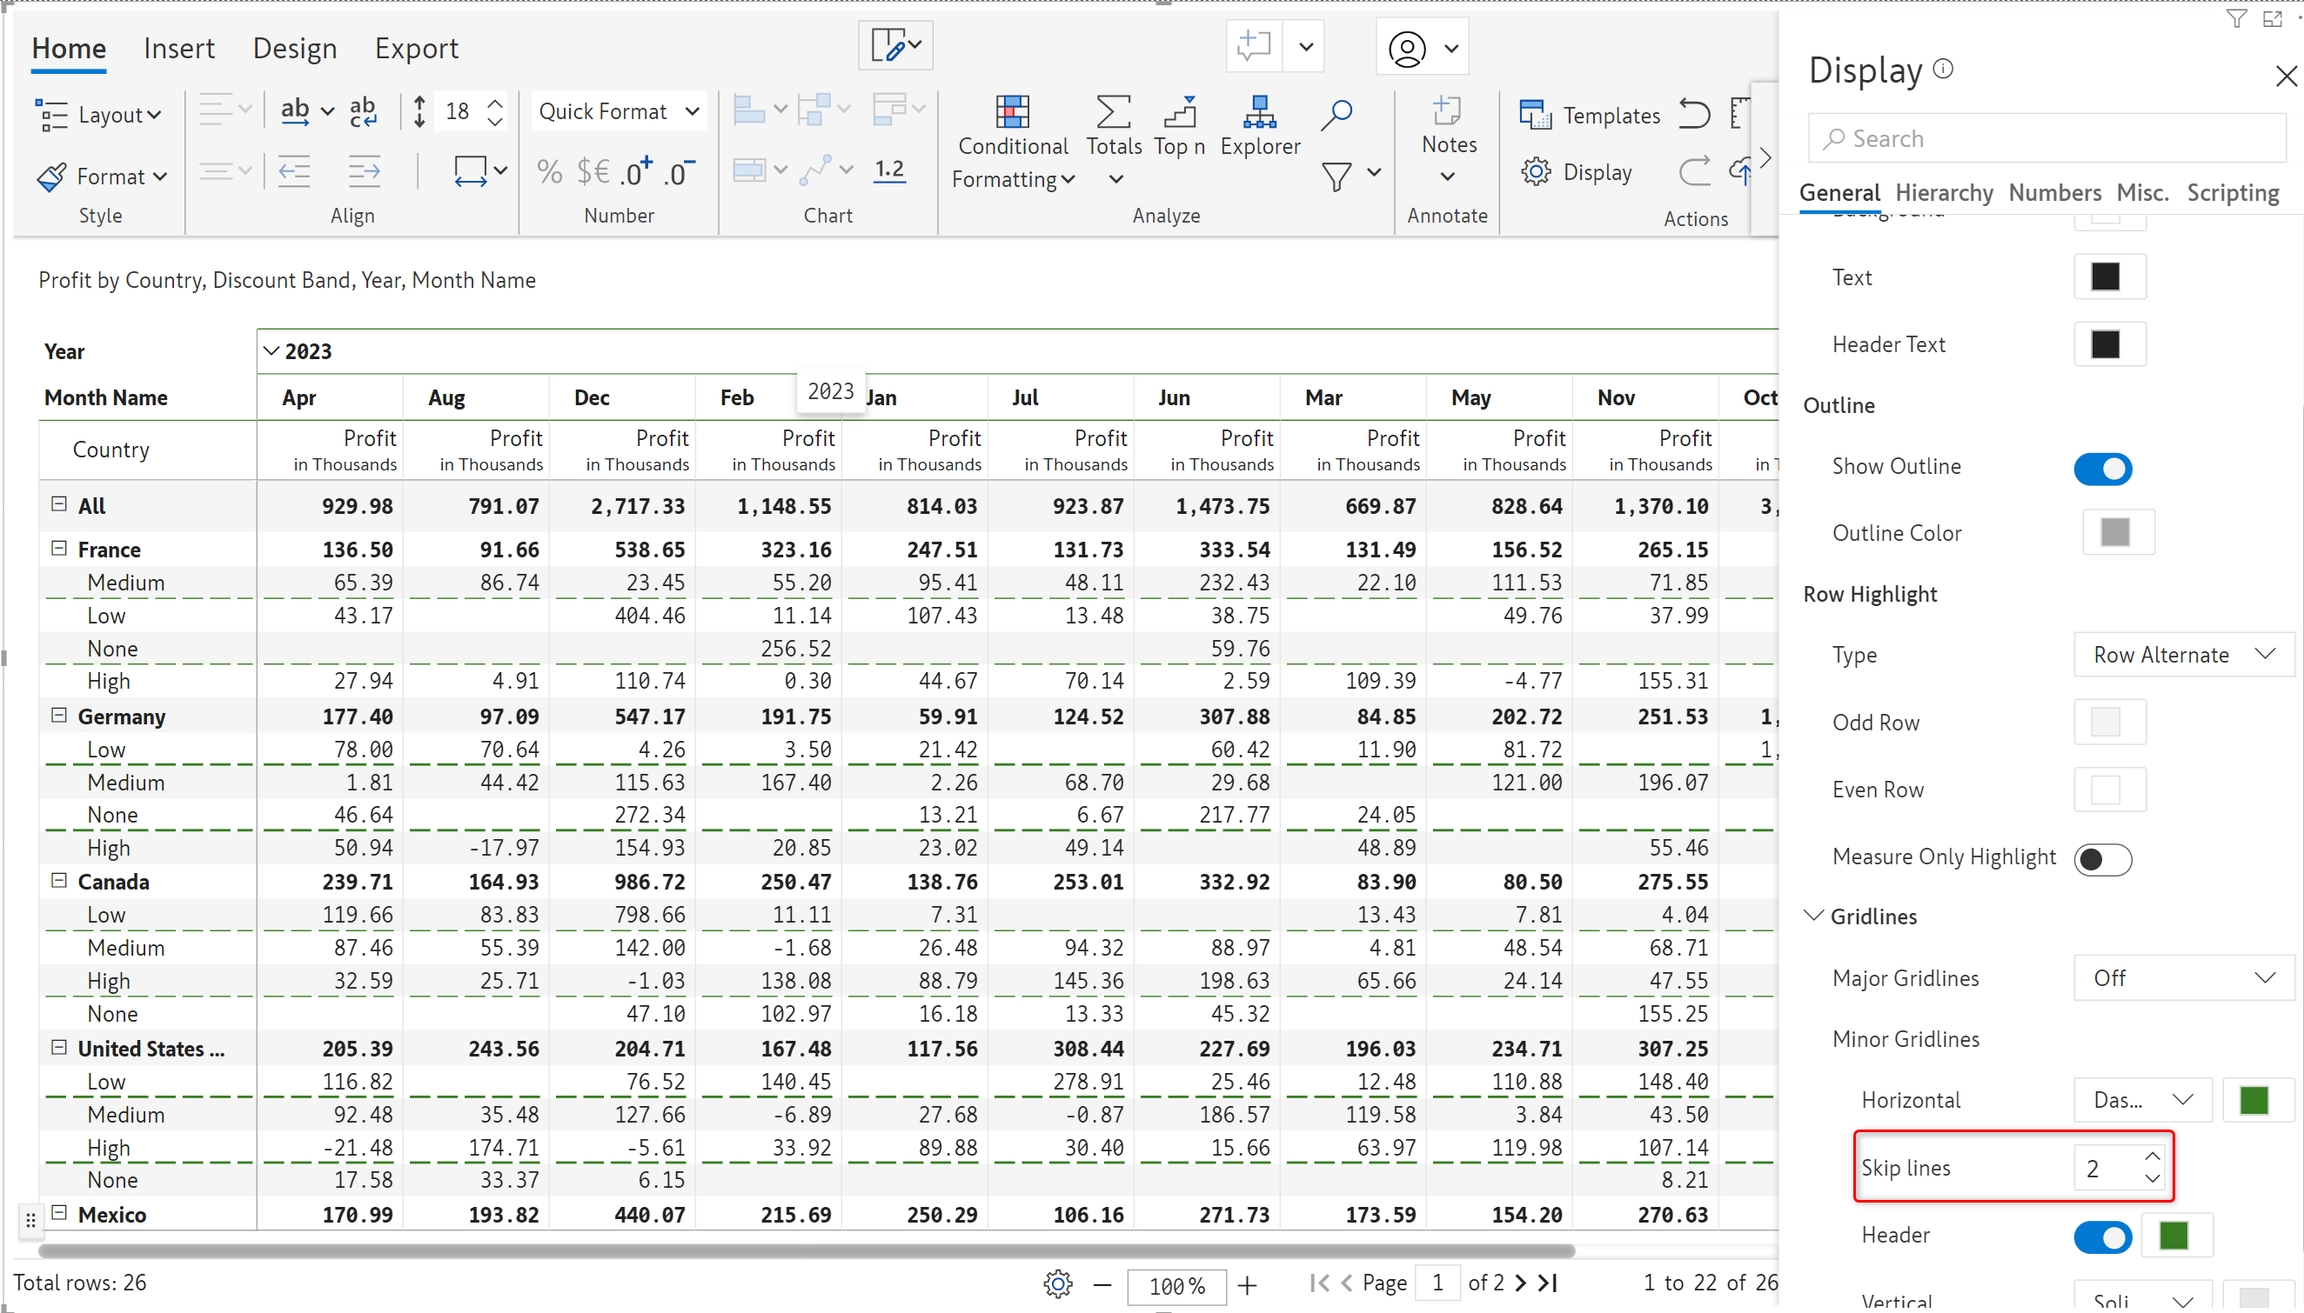Click the Notes annotate icon
The height and width of the screenshot is (1313, 2304).
pos(1448,112)
